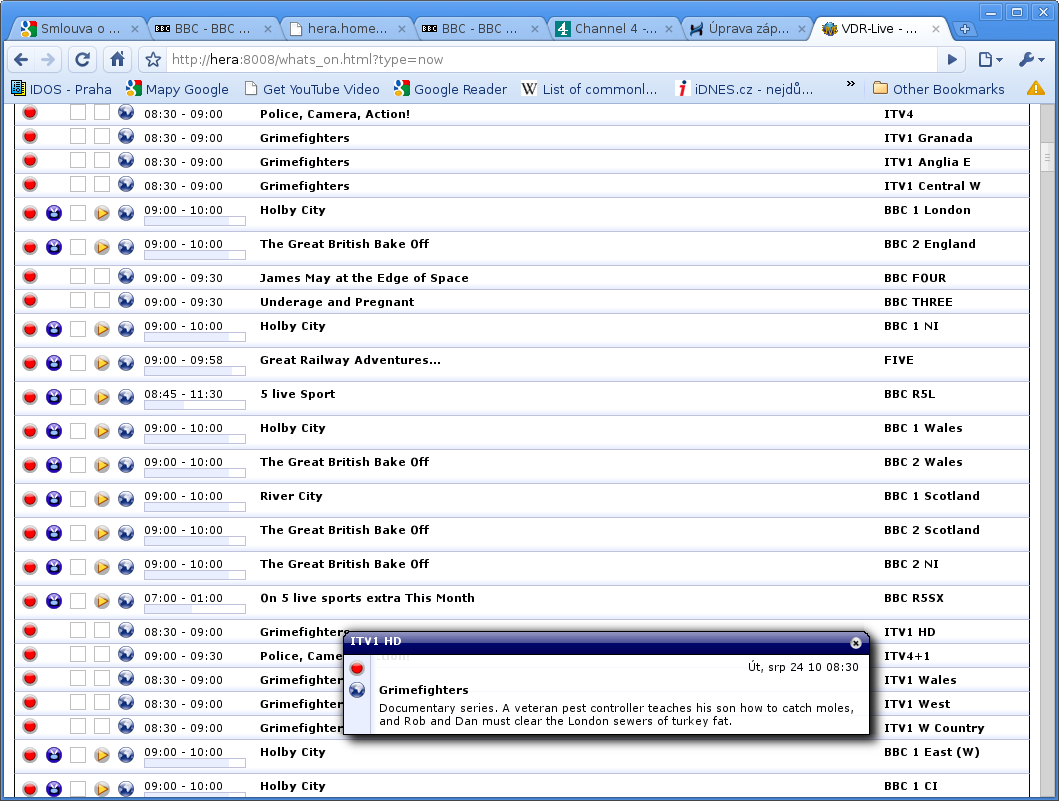Open globe icon for ITV1 Central W row
Screen dimensions: 1059x801
pos(126,184)
